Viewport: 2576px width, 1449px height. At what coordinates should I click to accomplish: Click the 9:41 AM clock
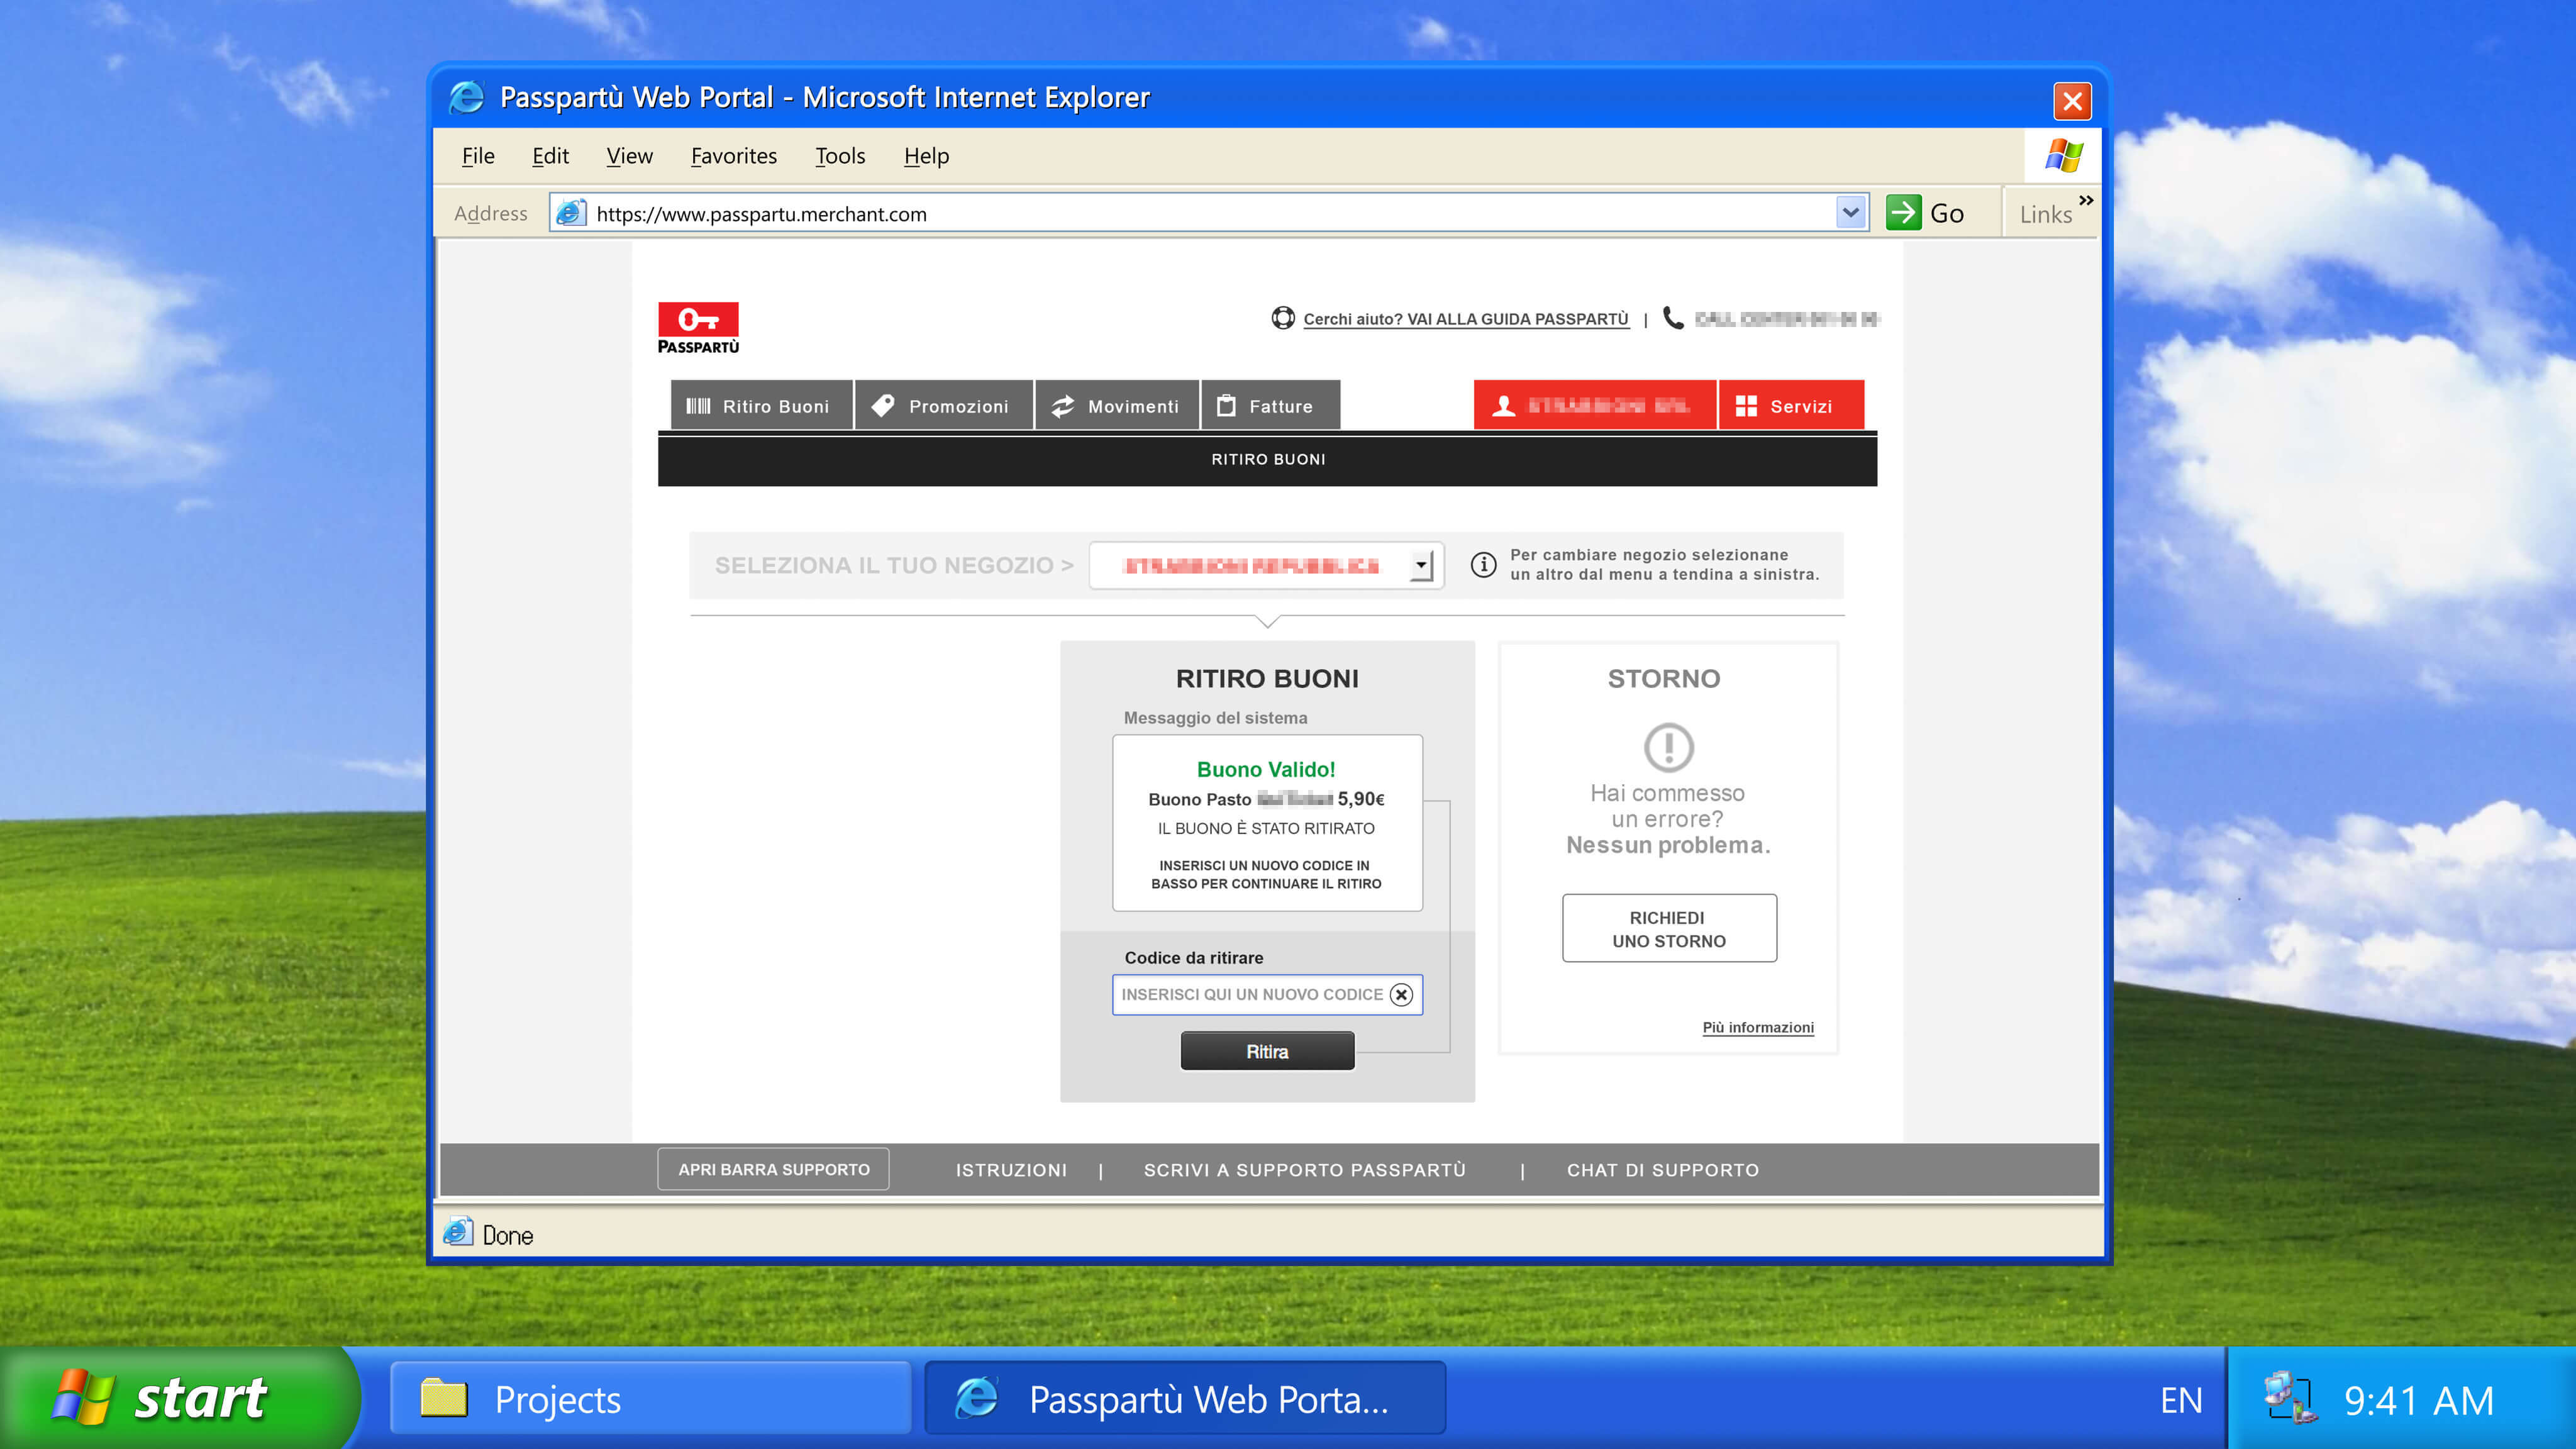coord(2418,1400)
